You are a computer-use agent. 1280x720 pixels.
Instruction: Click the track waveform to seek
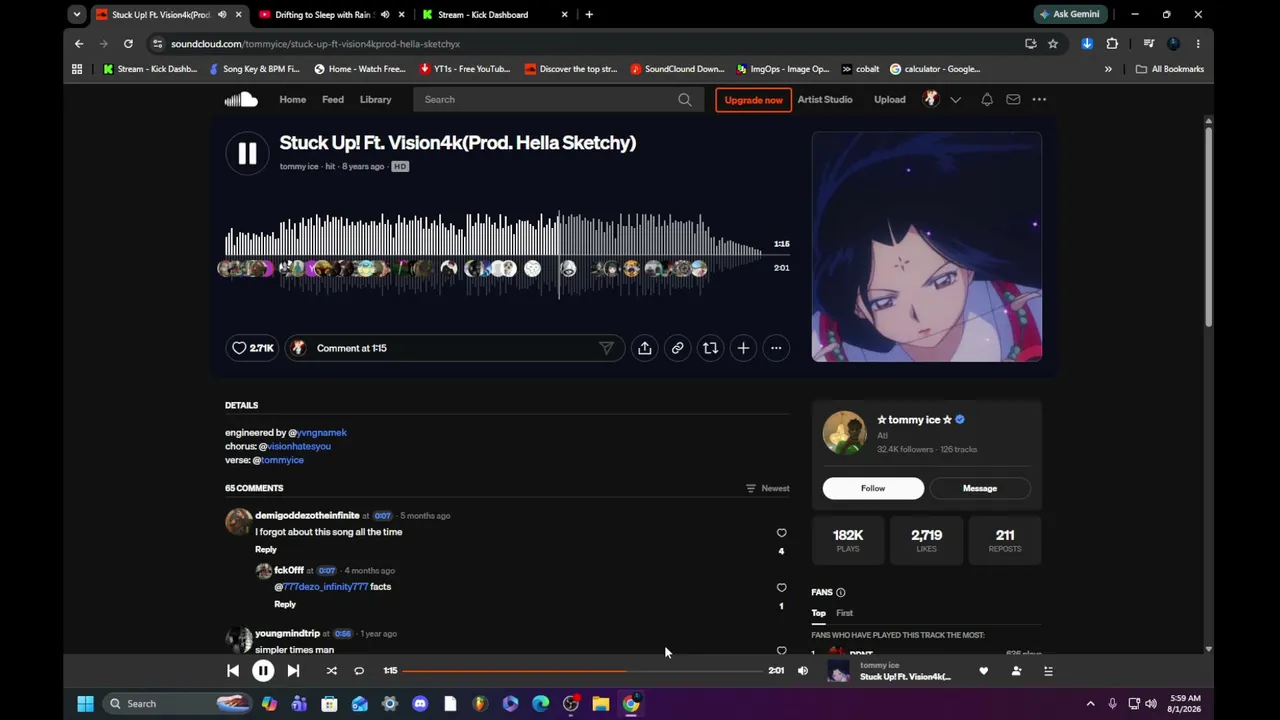[495, 255]
